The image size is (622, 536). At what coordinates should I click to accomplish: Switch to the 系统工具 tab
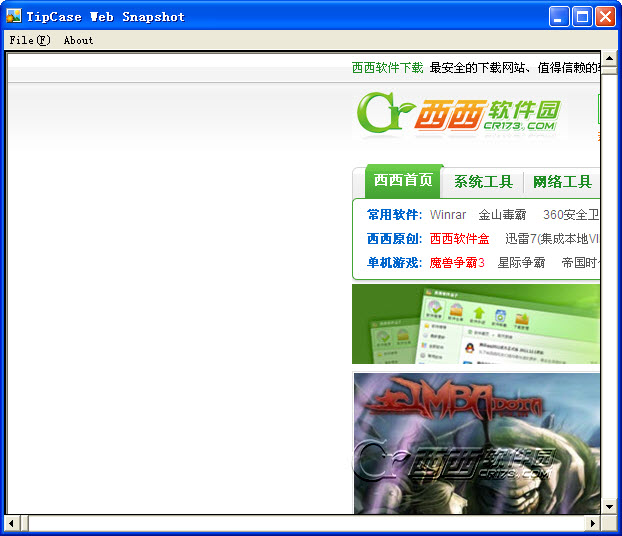tap(483, 182)
